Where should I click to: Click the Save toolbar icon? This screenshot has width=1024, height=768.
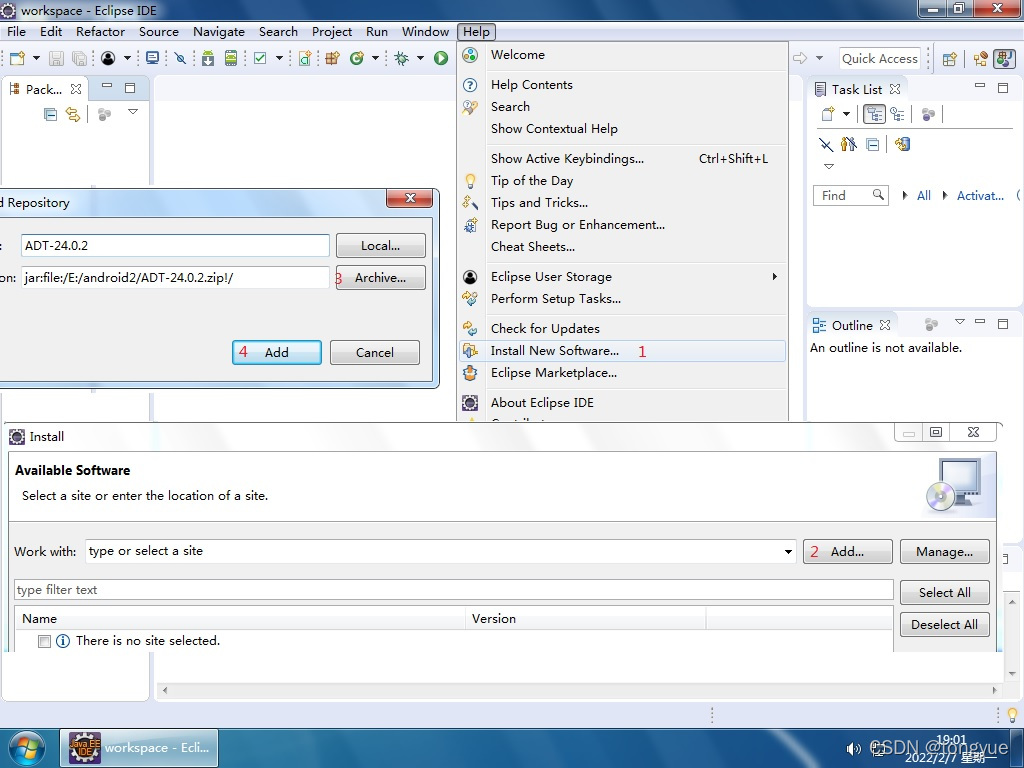[57, 58]
